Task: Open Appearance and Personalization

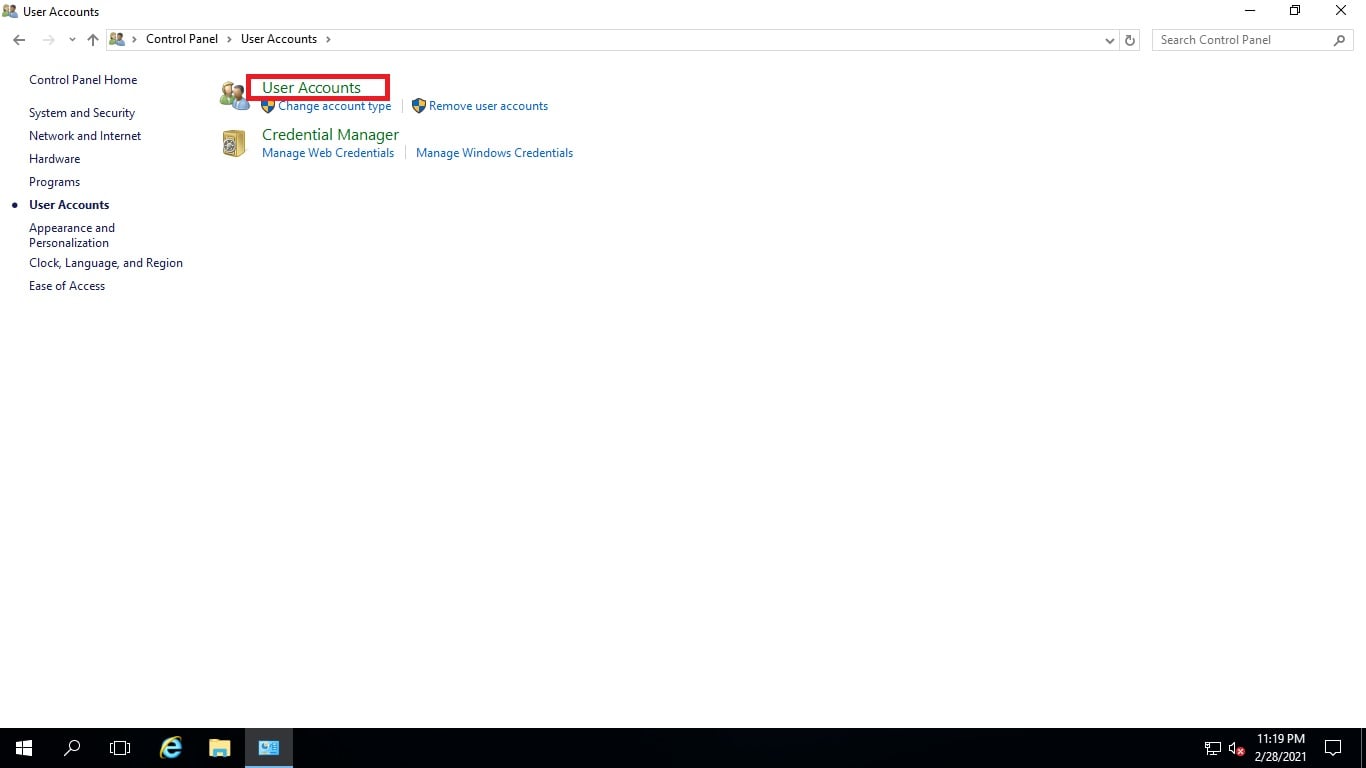Action: pos(72,235)
